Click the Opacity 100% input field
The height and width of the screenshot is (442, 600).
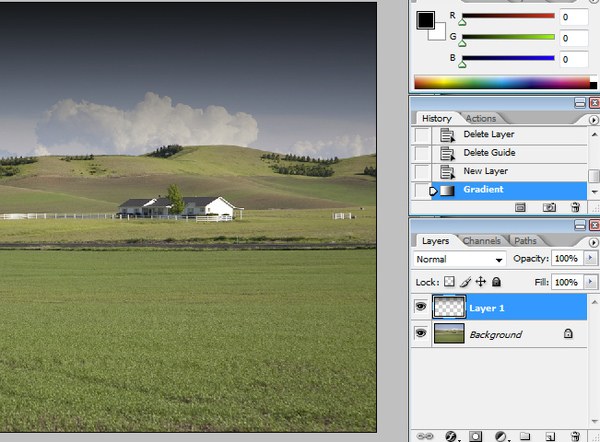(x=567, y=259)
